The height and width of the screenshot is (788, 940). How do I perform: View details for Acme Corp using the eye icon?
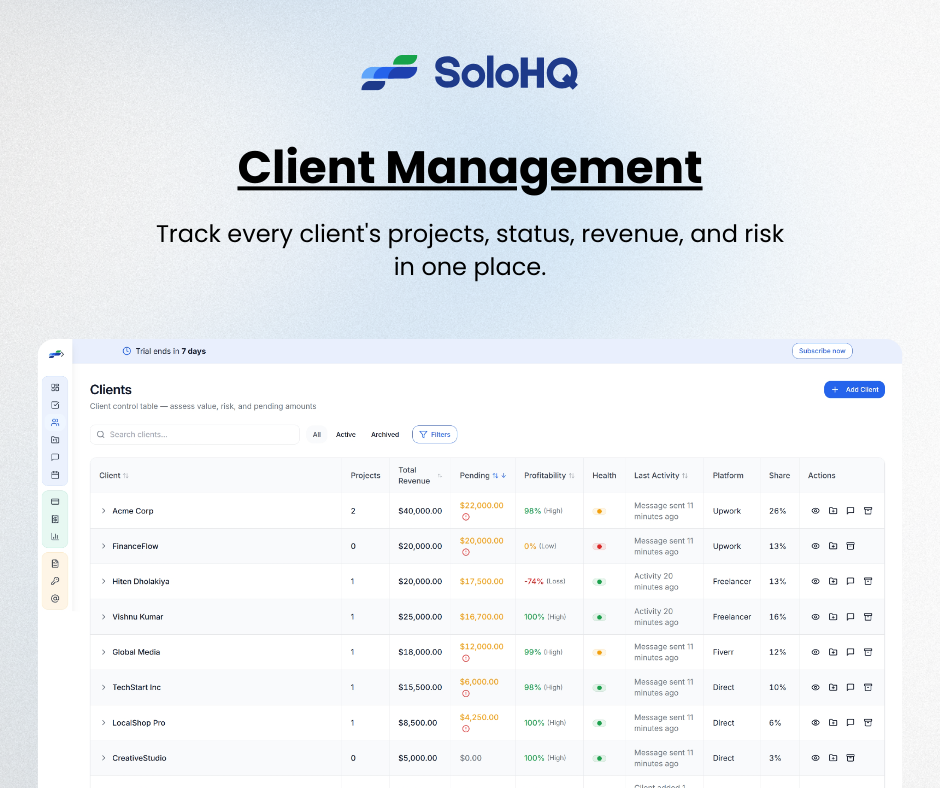[x=816, y=510]
